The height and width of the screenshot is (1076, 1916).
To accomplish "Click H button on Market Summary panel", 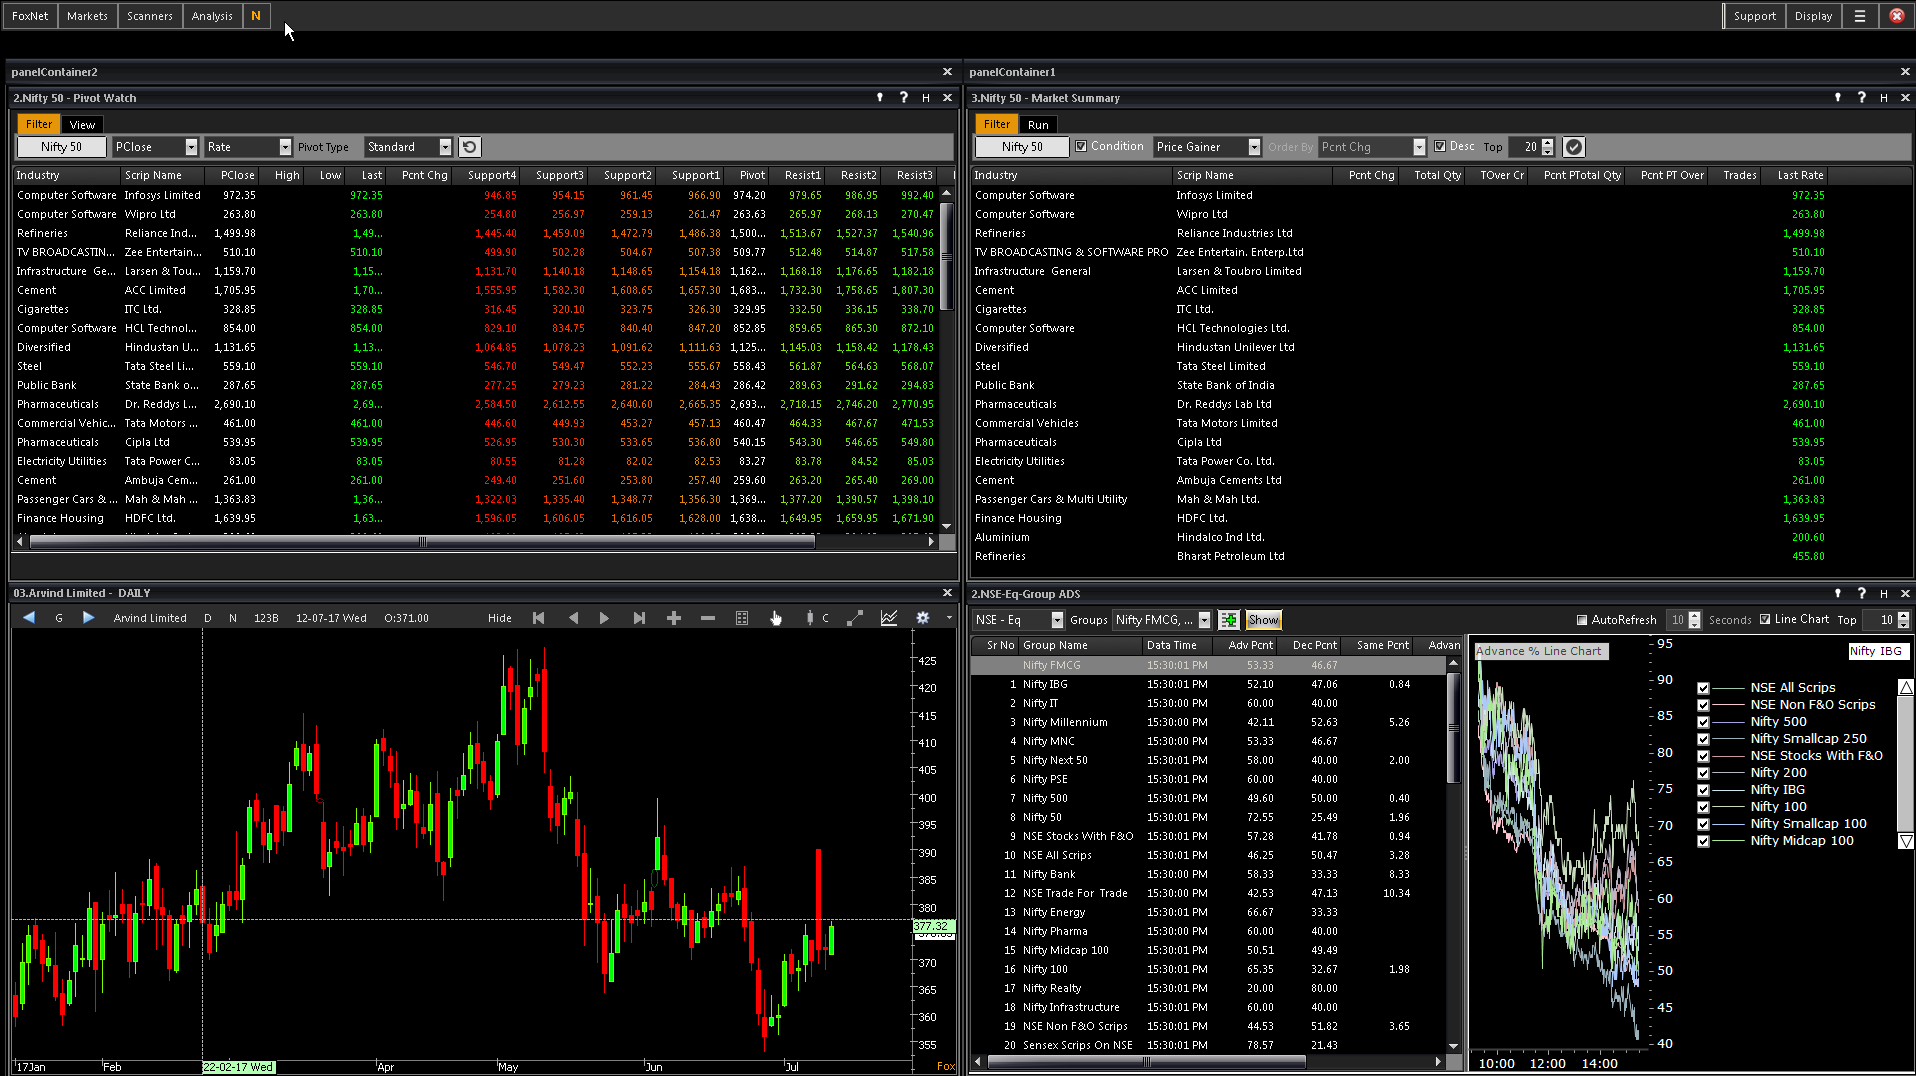I will coord(1884,98).
